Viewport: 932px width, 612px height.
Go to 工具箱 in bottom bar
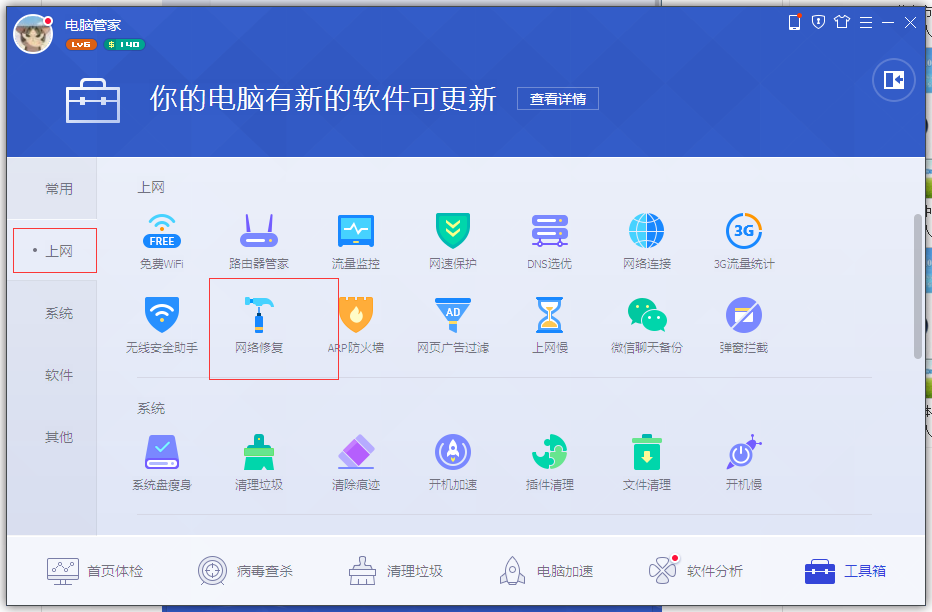click(845, 571)
